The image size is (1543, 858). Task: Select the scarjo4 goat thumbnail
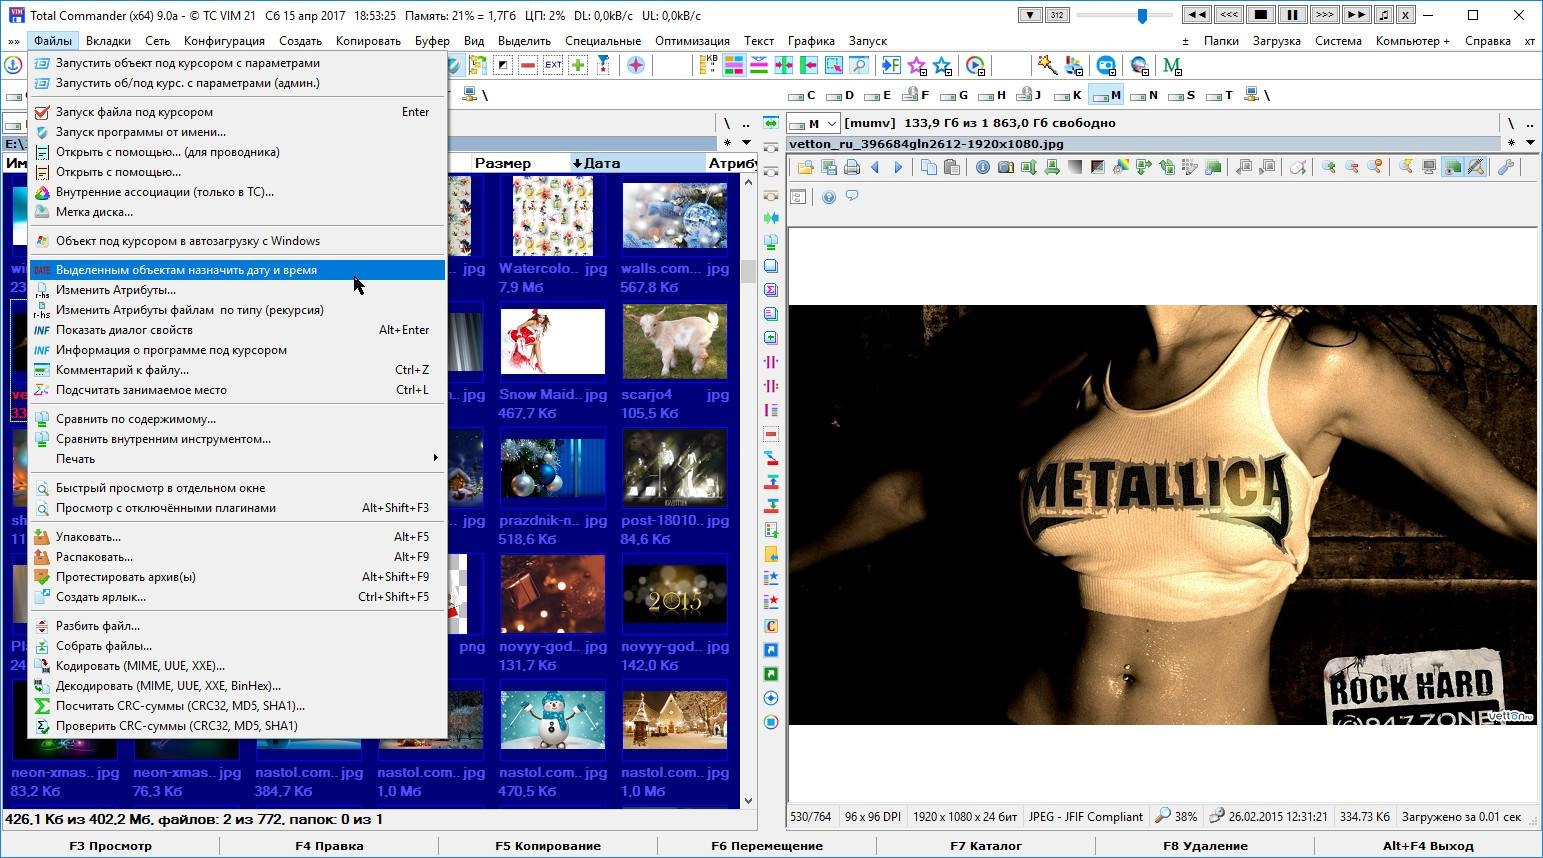[675, 342]
